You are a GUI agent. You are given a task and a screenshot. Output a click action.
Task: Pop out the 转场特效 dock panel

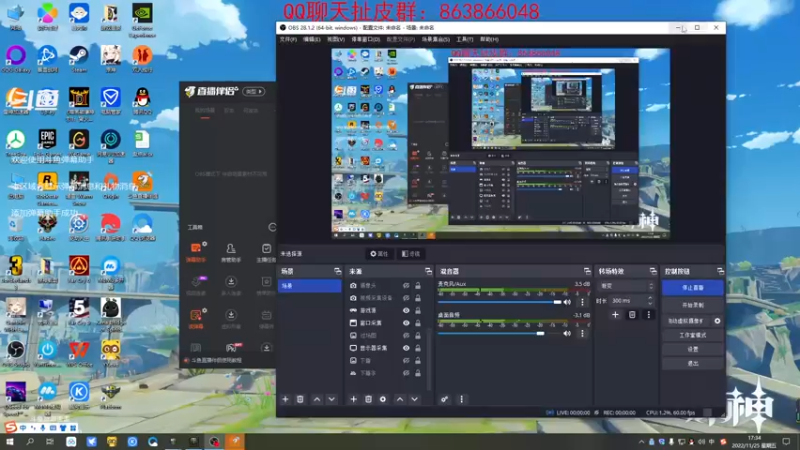click(653, 271)
